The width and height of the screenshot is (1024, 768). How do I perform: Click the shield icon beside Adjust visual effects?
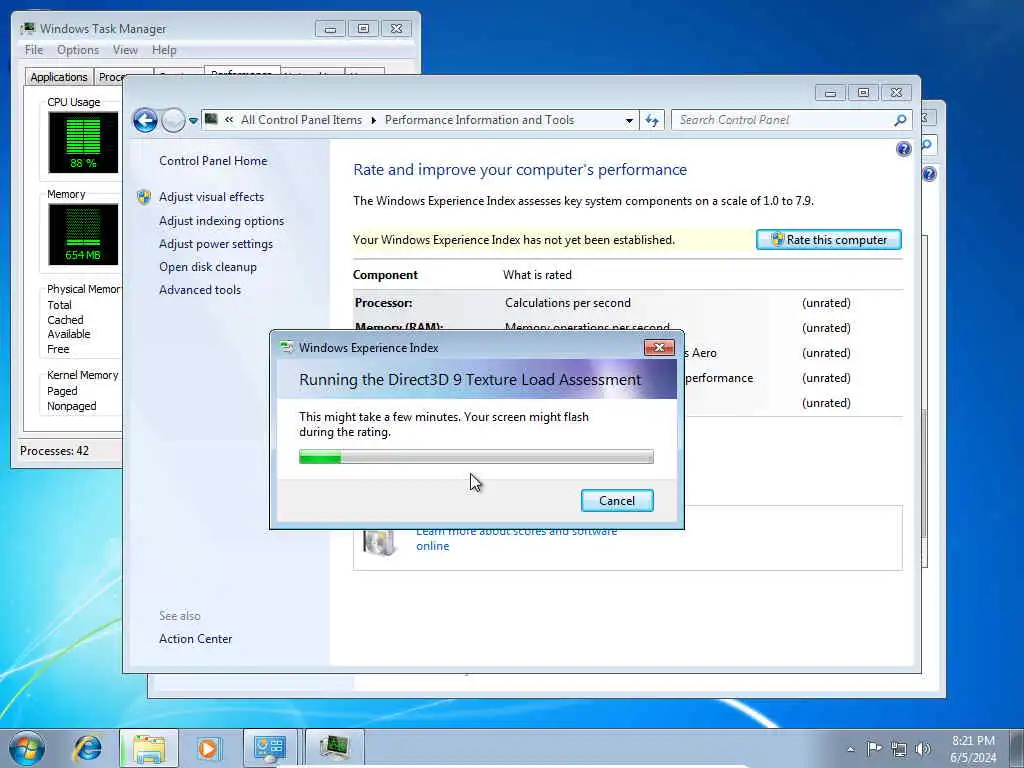click(144, 197)
